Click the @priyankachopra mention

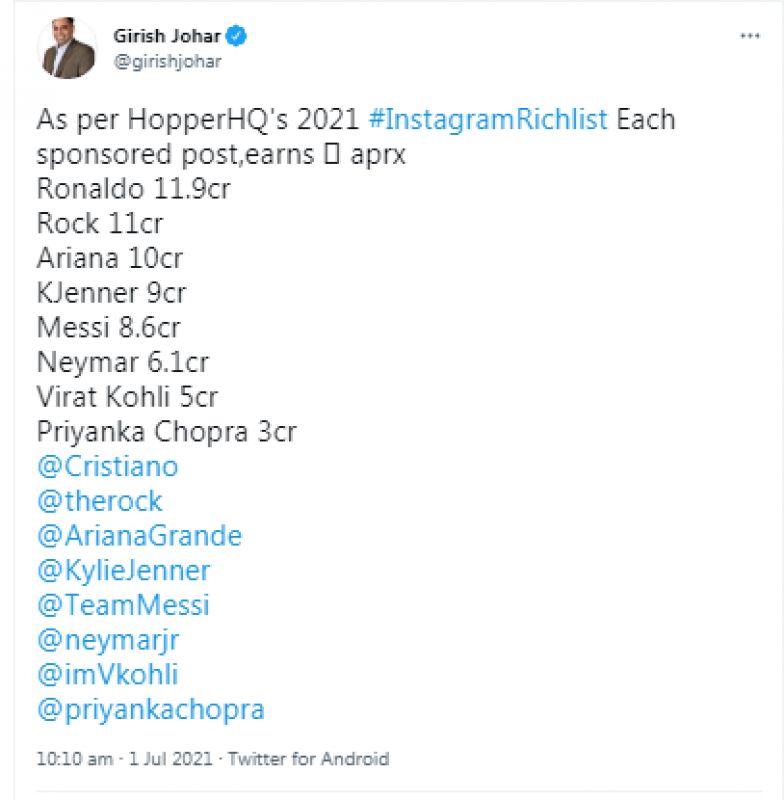[x=150, y=710]
